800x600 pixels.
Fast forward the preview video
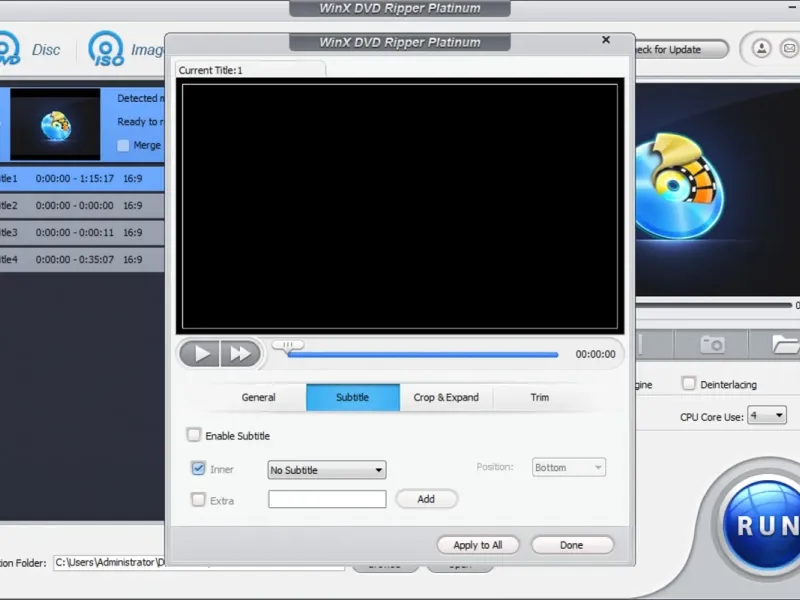(240, 354)
